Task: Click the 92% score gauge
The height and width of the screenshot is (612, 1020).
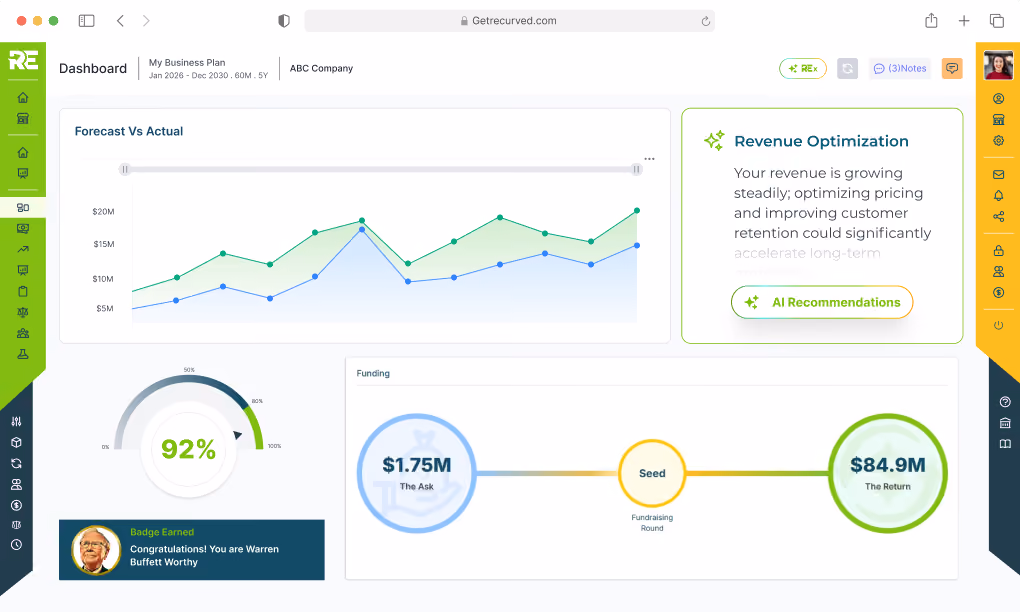Action: (189, 437)
